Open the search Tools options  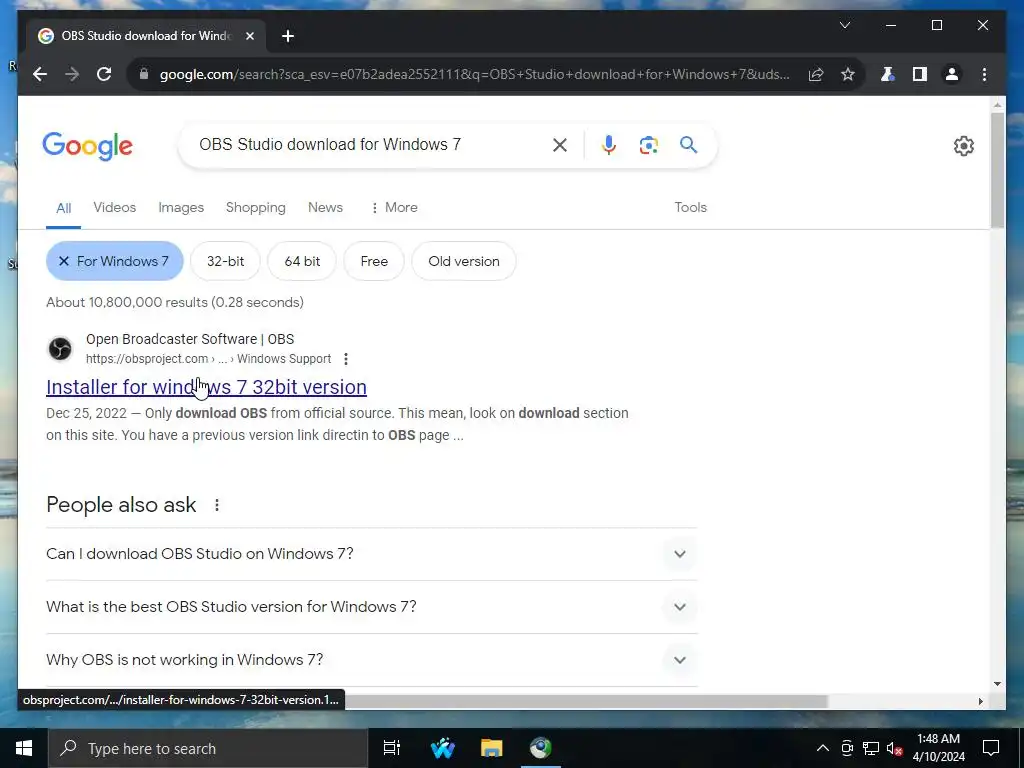tap(690, 208)
